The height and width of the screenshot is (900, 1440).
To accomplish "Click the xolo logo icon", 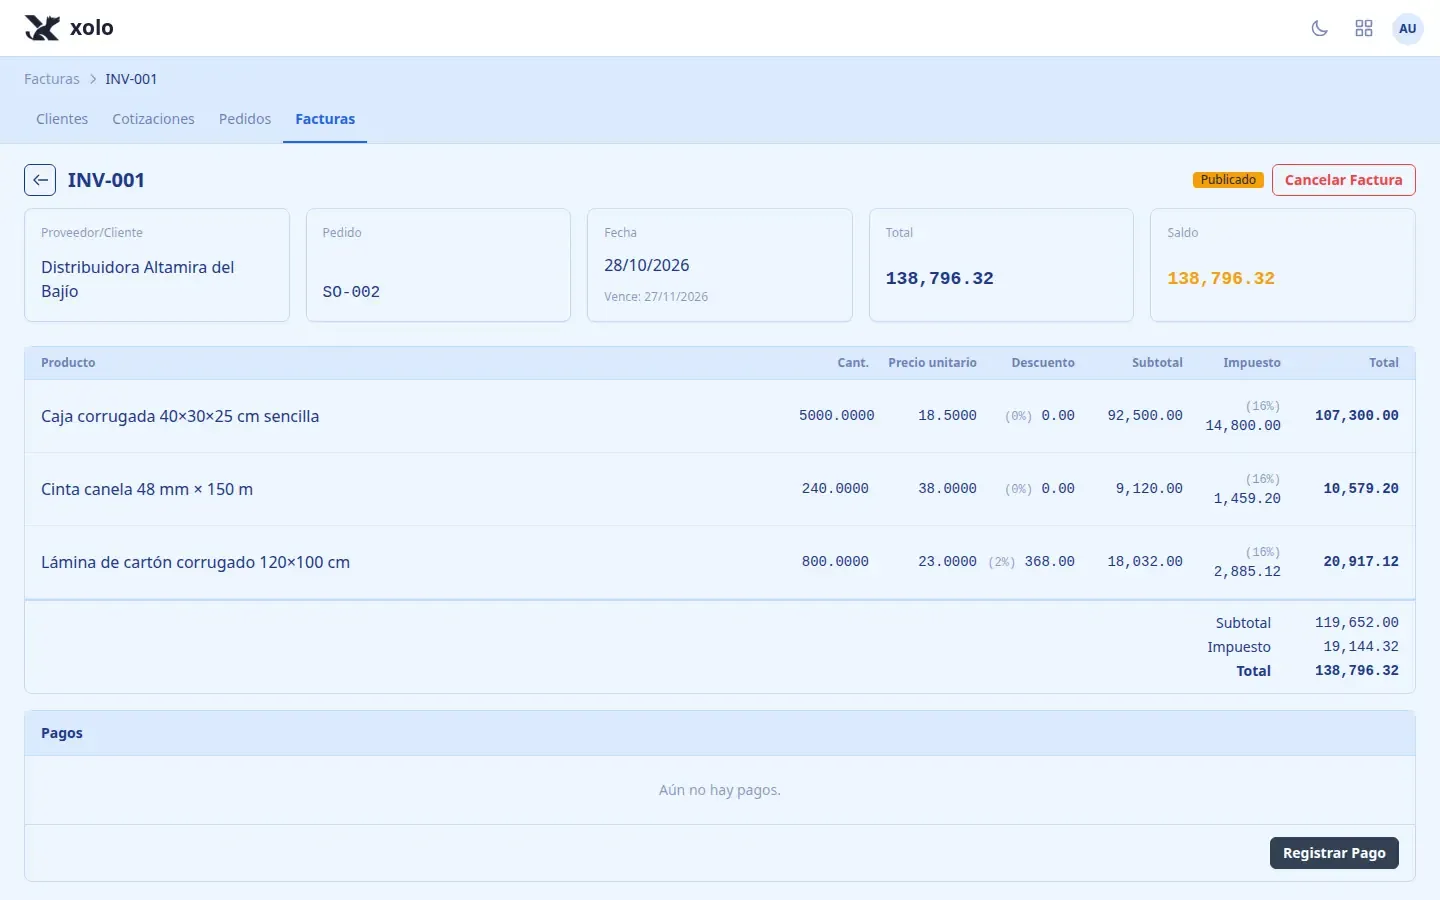I will coord(42,28).
